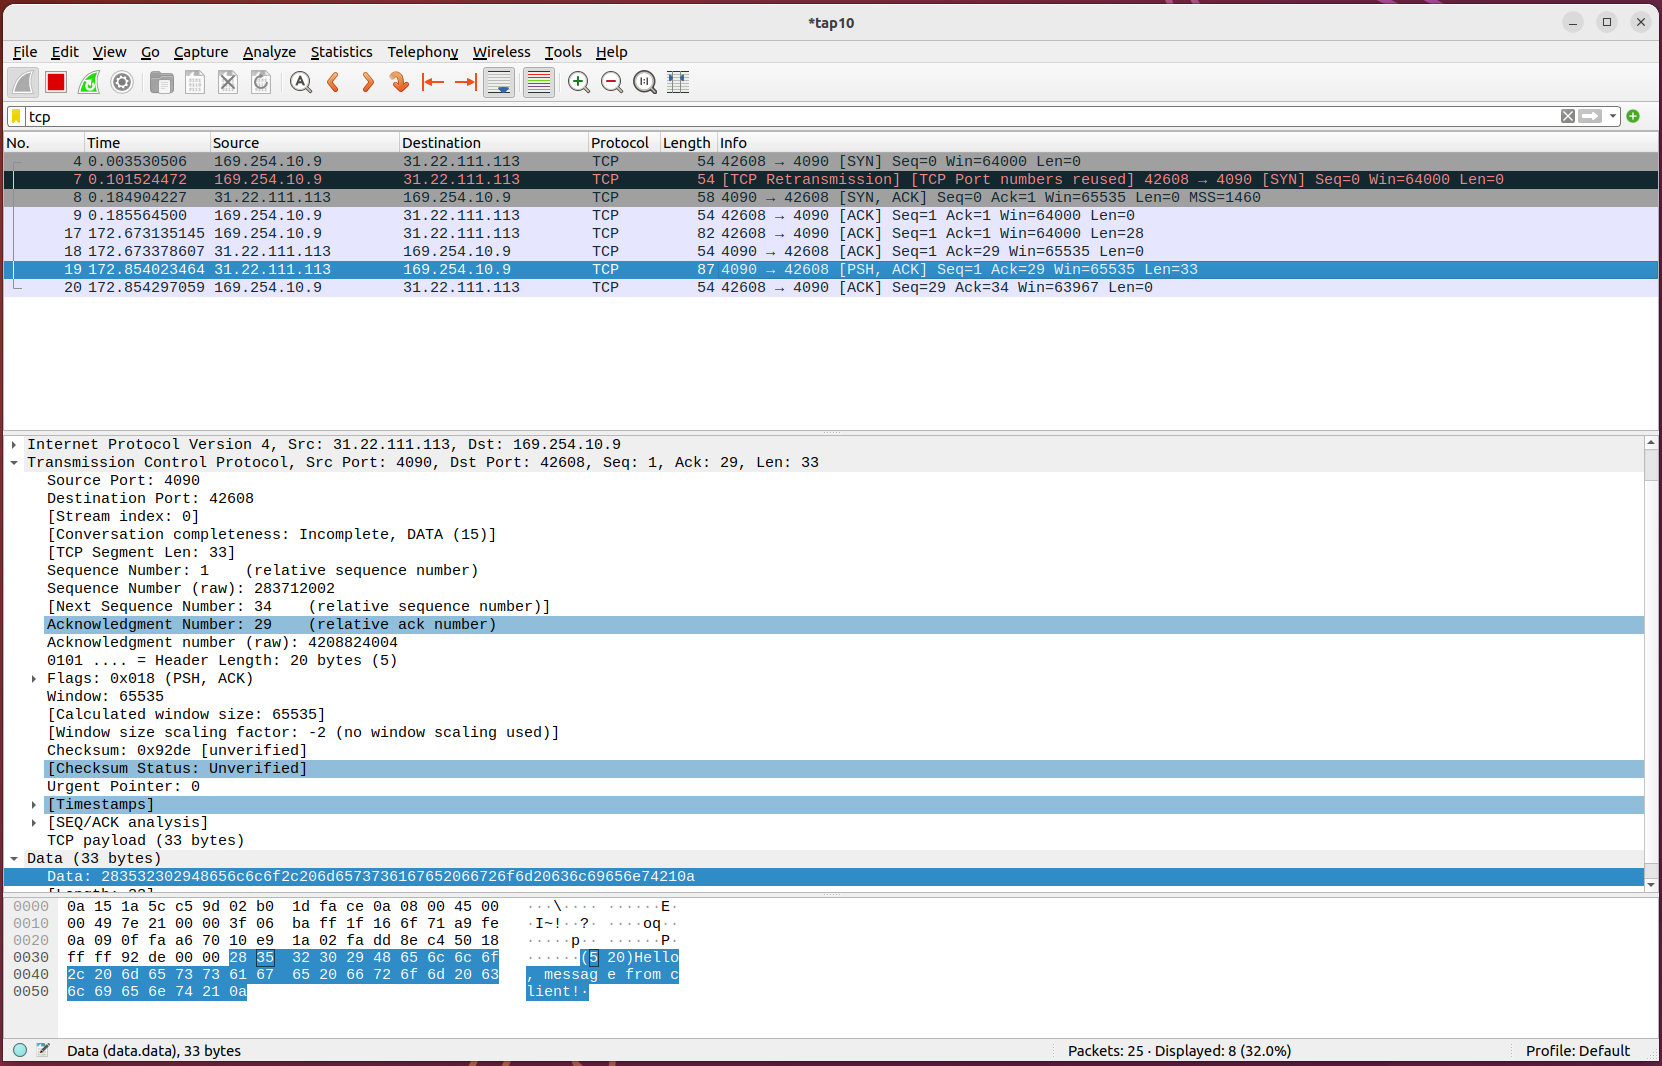Screen dimensions: 1662x1066
Task: Open Find a packet magnifier icon
Action: pos(301,82)
